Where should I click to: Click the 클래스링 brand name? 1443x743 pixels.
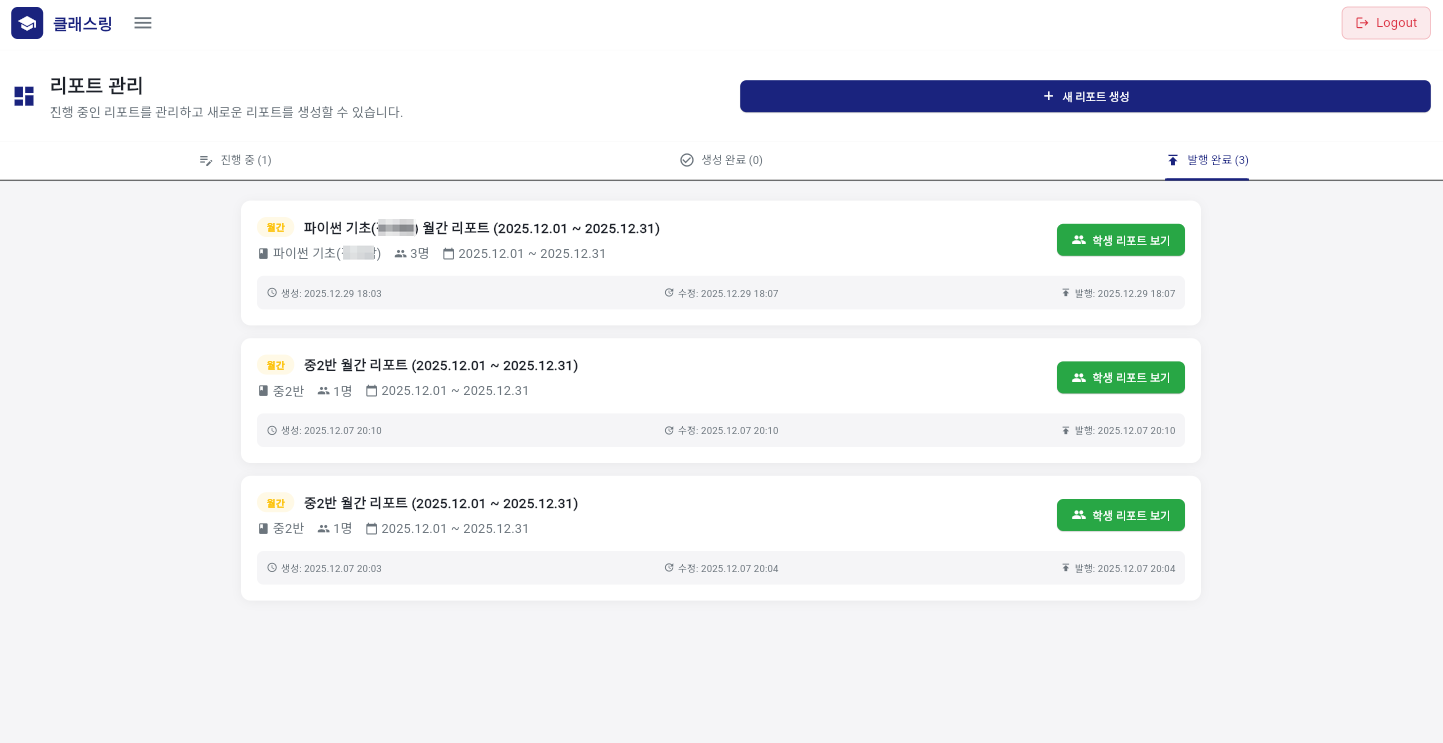pyautogui.click(x=83, y=24)
